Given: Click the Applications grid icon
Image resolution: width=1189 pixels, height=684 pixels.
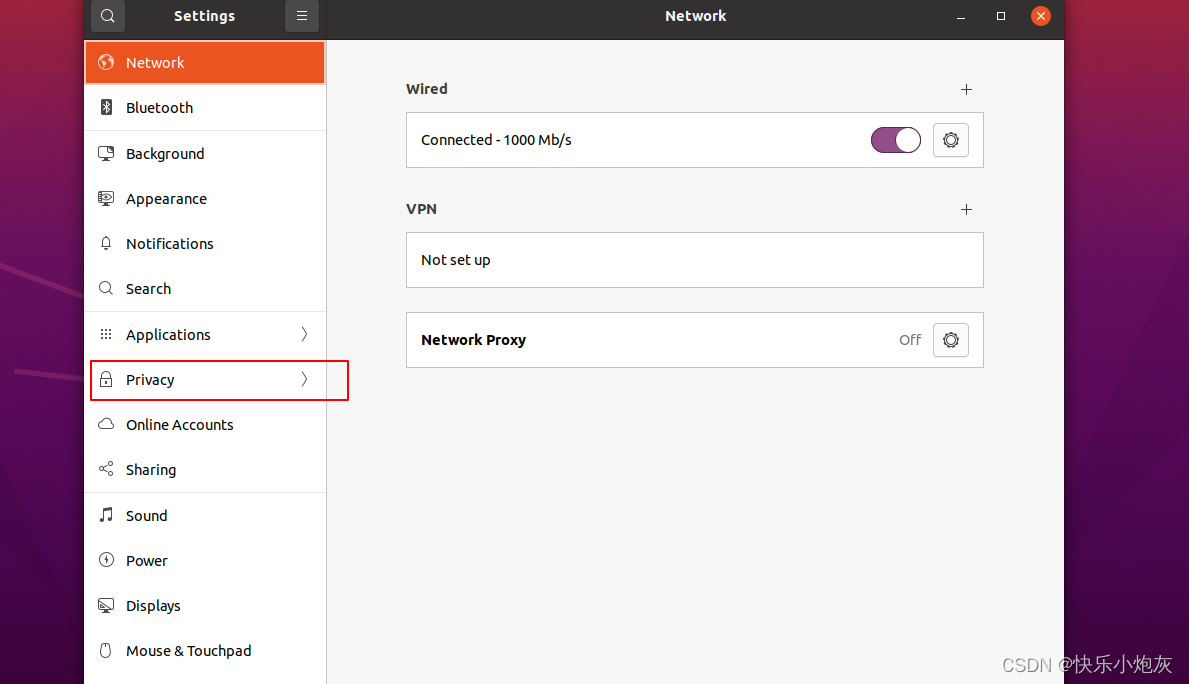Looking at the screenshot, I should click(106, 334).
